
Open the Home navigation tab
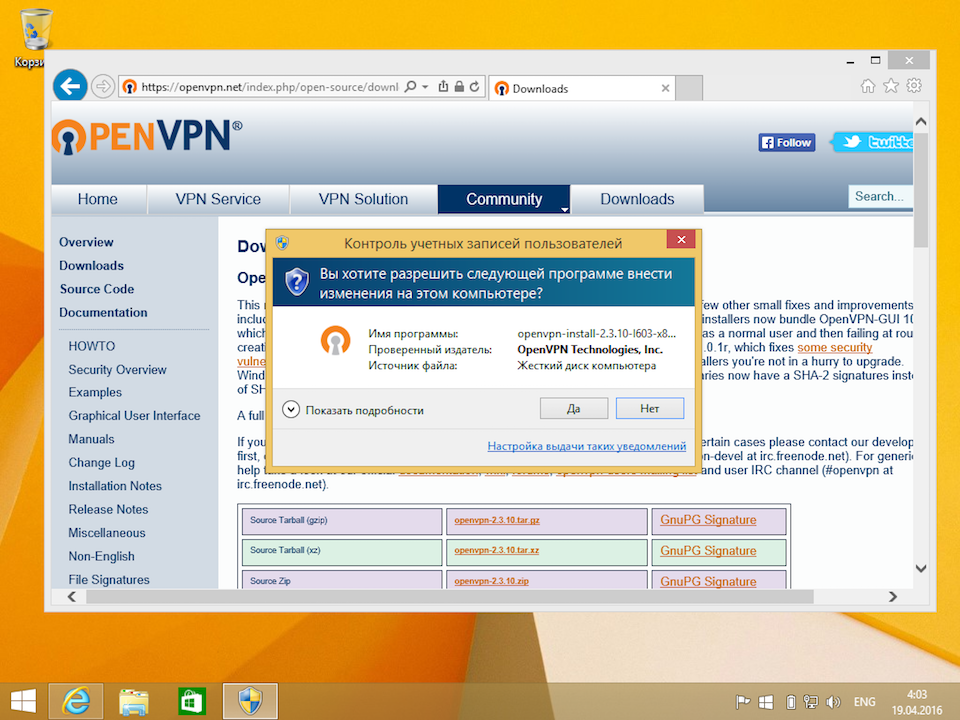(x=98, y=199)
